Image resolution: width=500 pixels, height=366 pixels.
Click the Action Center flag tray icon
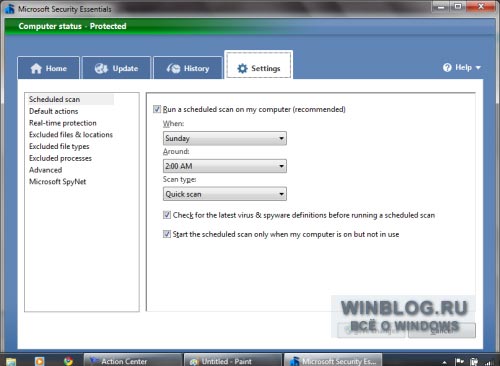(460, 361)
